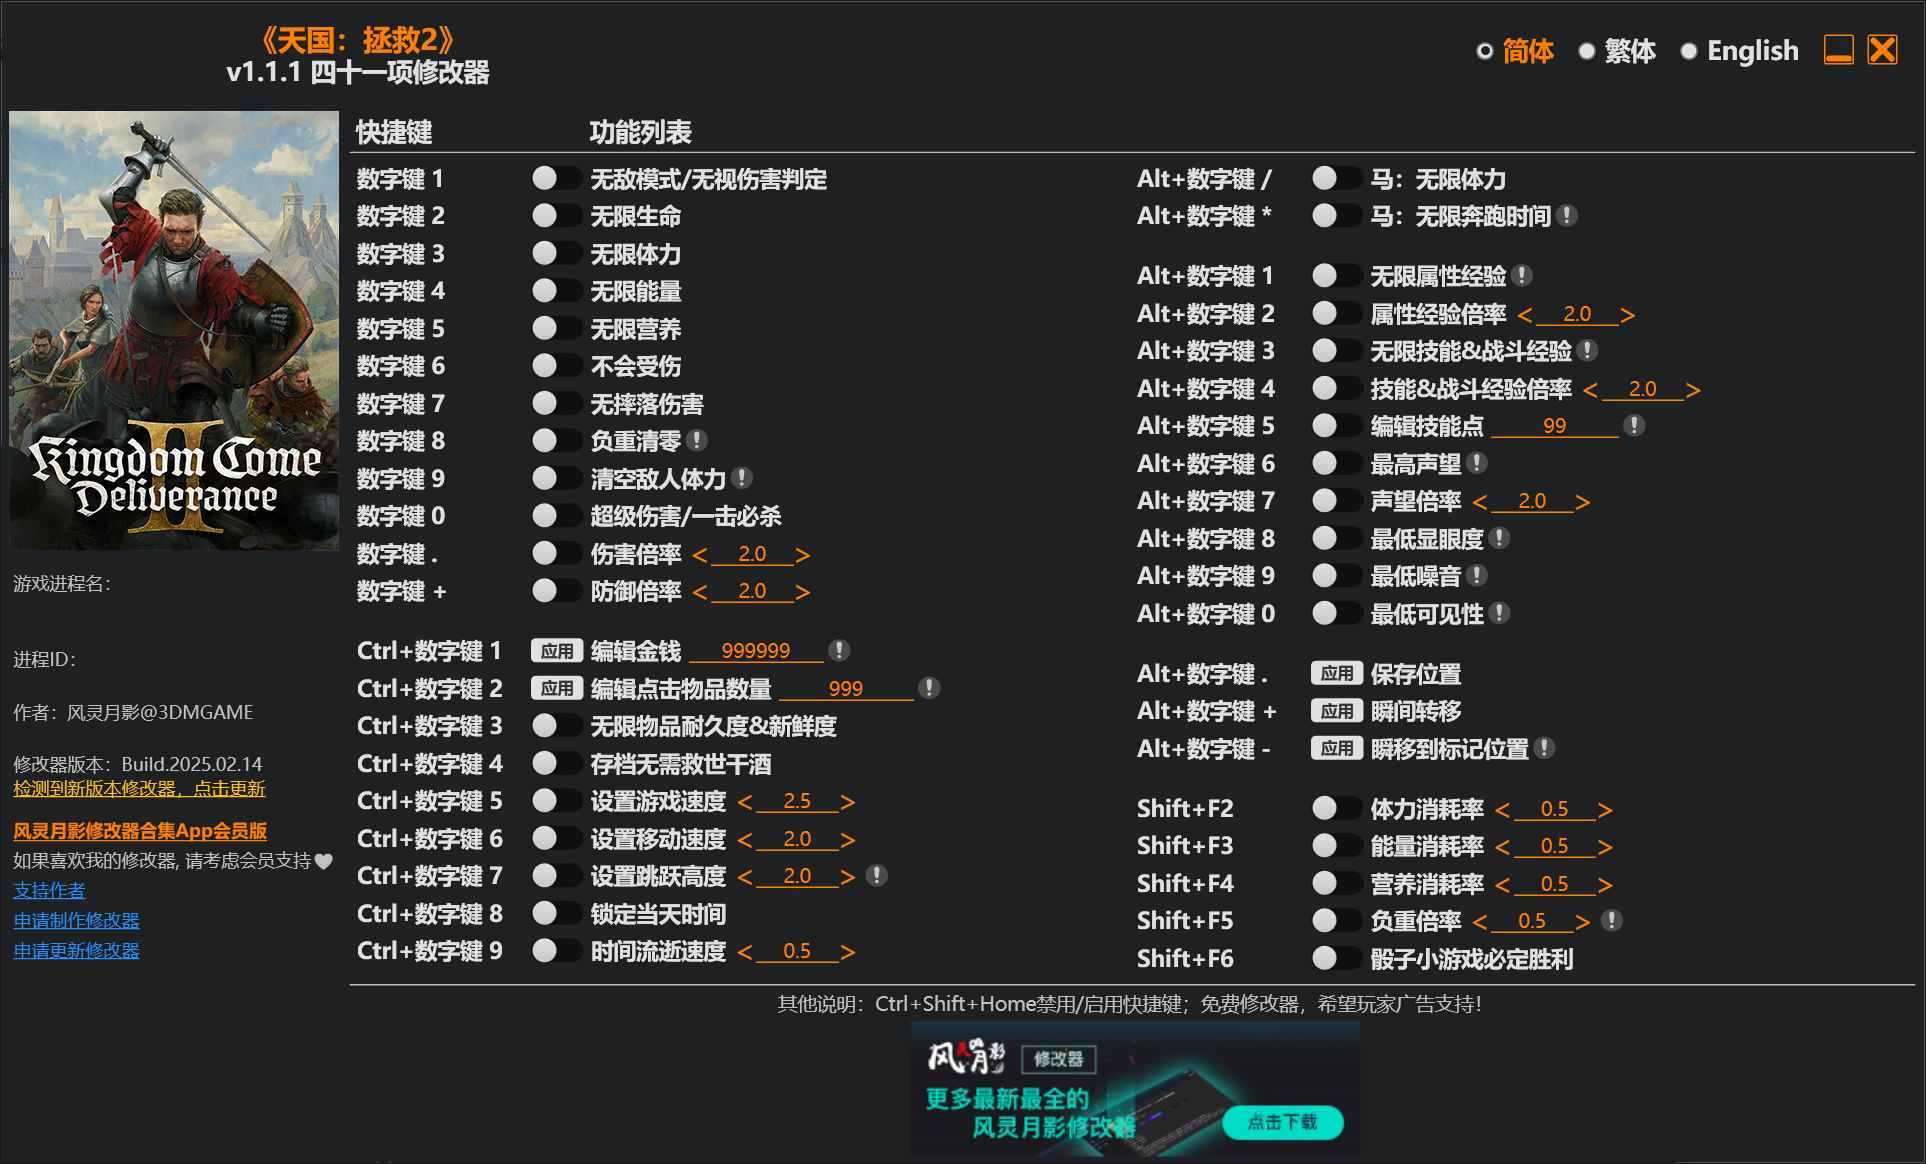Decrease 设置游戏速度 using the left arrow

point(744,800)
